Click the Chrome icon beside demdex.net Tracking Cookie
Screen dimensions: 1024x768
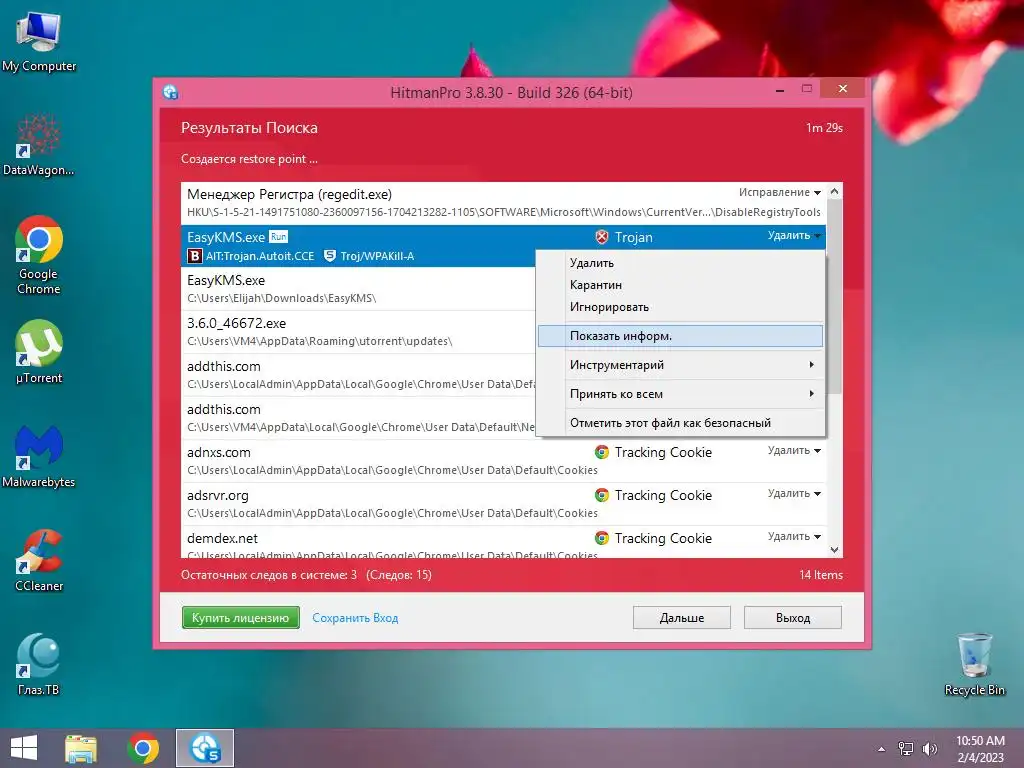tap(601, 538)
